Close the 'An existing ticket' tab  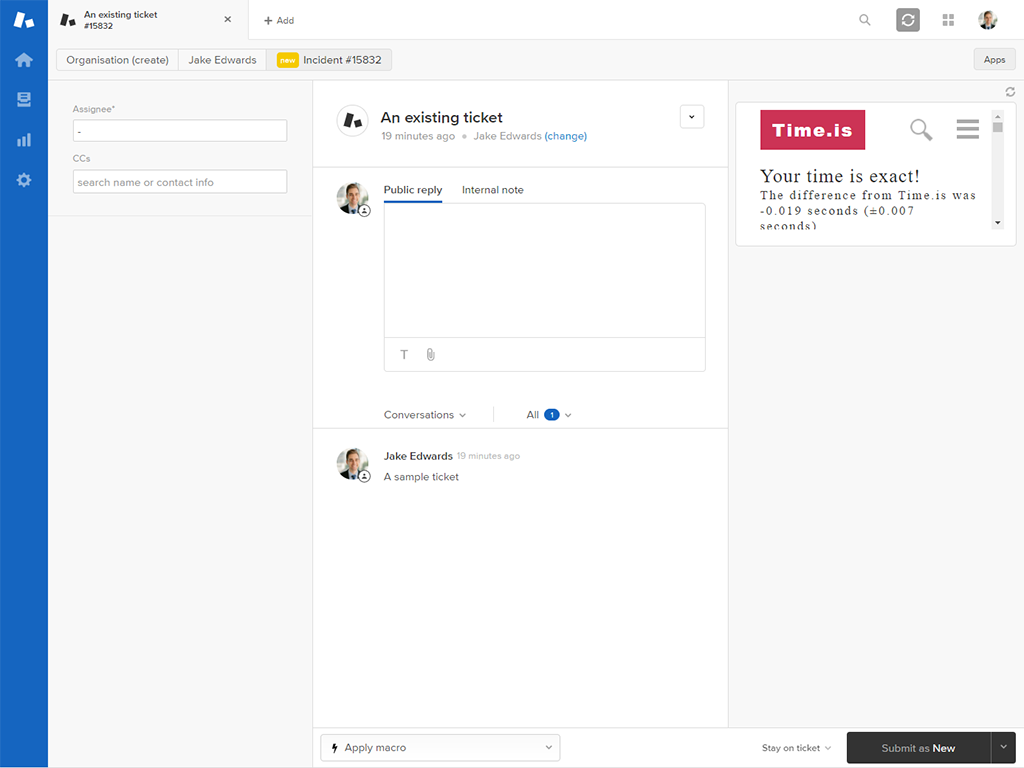tap(228, 20)
